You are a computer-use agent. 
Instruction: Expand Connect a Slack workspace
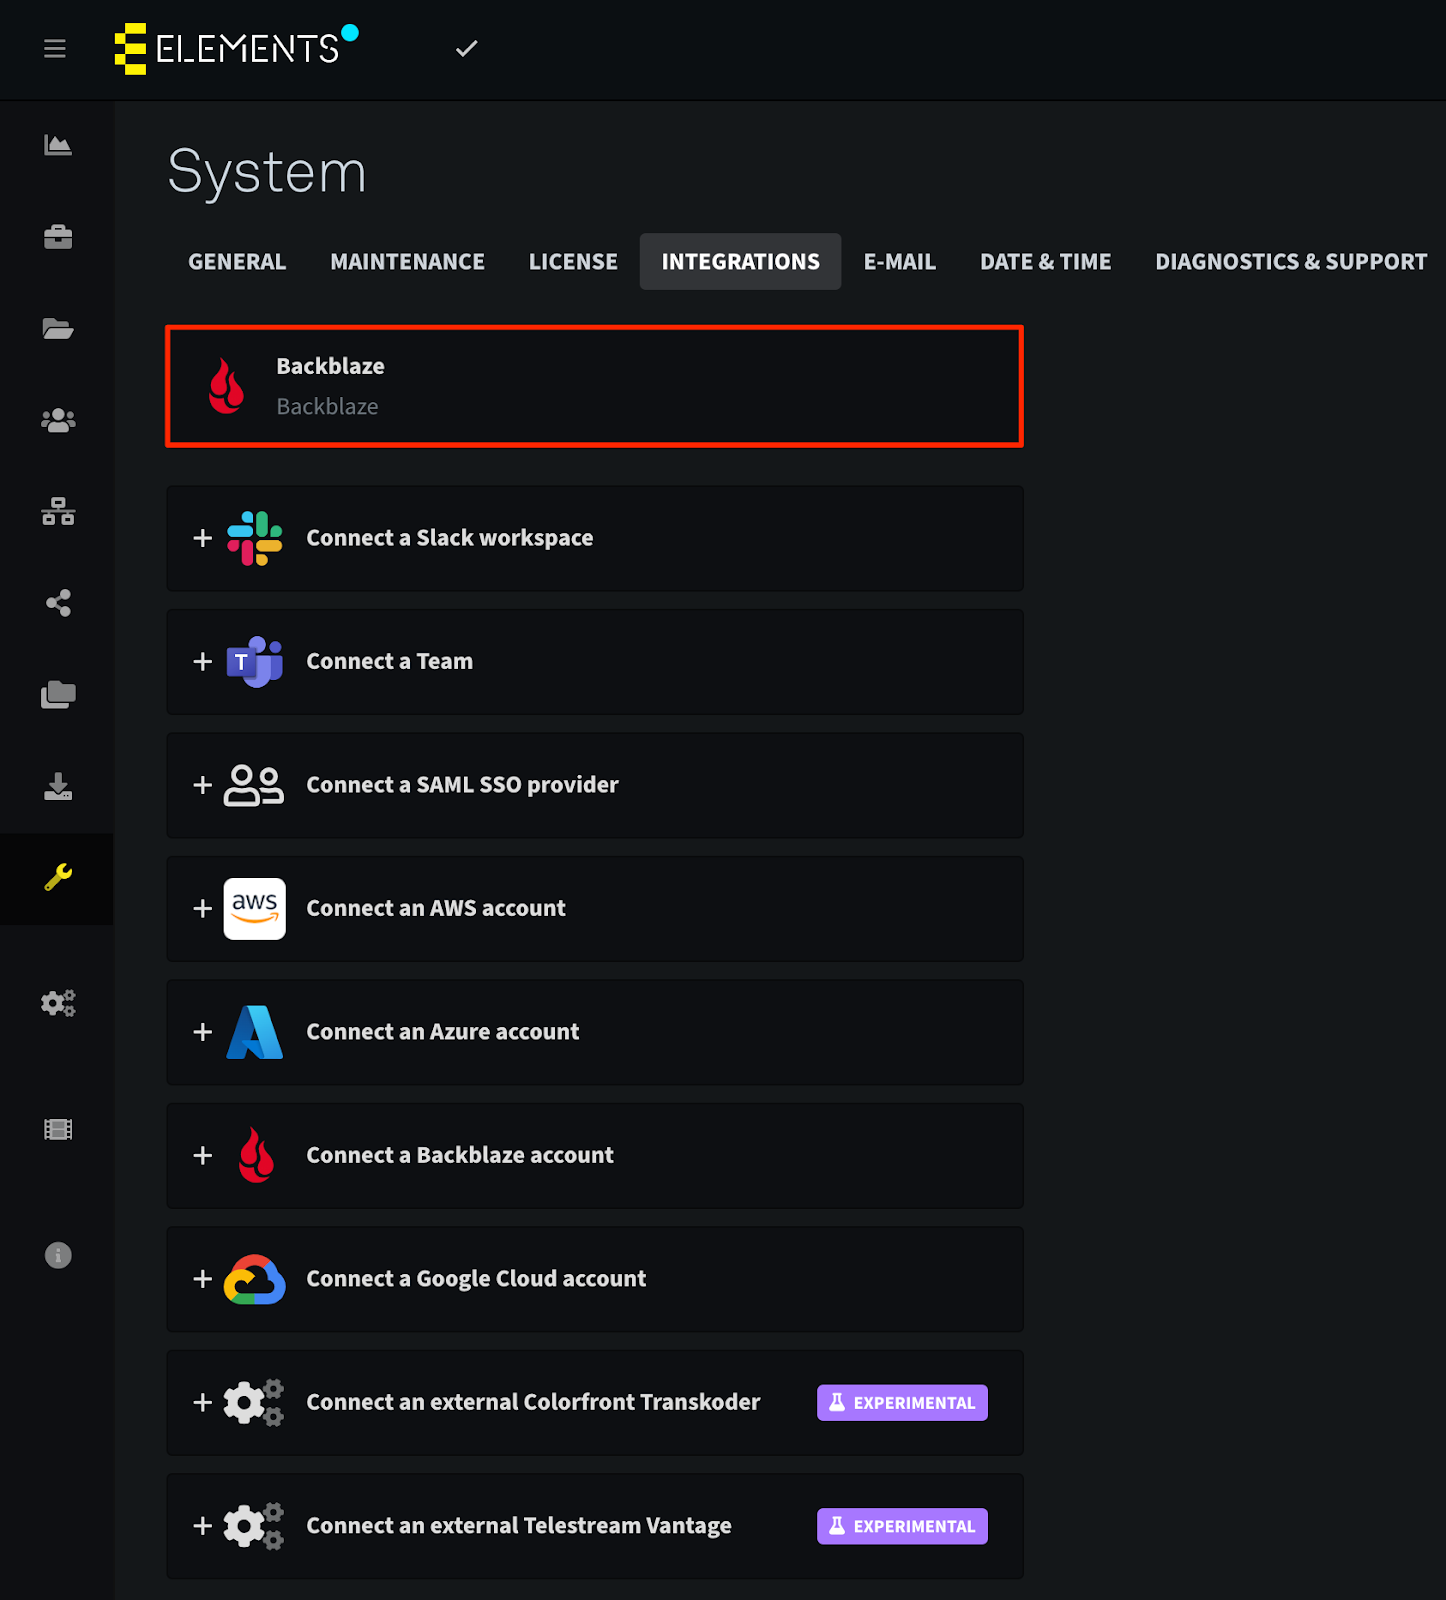tap(595, 538)
